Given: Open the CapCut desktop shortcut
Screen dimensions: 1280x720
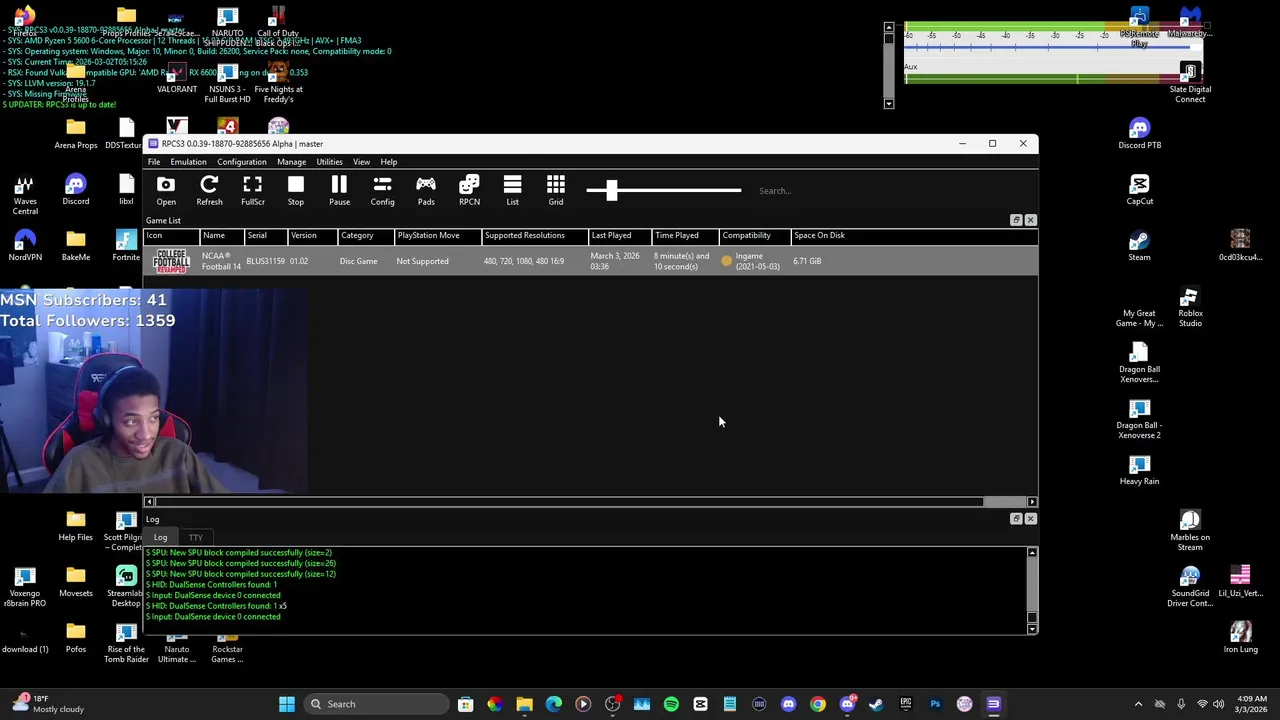Looking at the screenshot, I should 1139,189.
